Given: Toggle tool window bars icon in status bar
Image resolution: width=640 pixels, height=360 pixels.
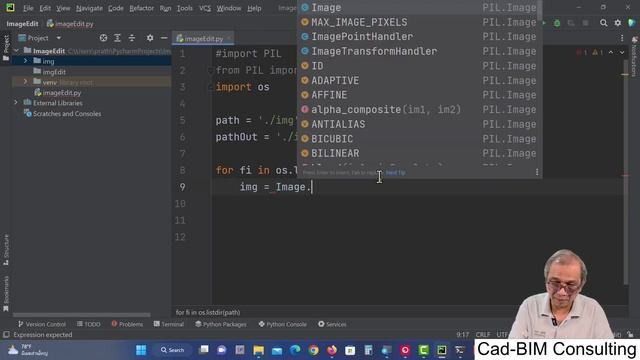Looking at the screenshot, I should pos(6,335).
